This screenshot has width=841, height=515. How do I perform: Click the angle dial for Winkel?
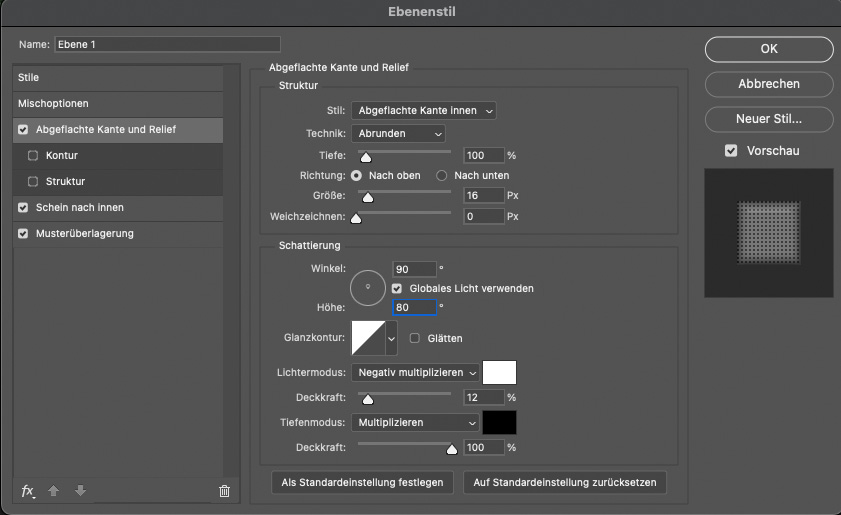click(x=368, y=288)
